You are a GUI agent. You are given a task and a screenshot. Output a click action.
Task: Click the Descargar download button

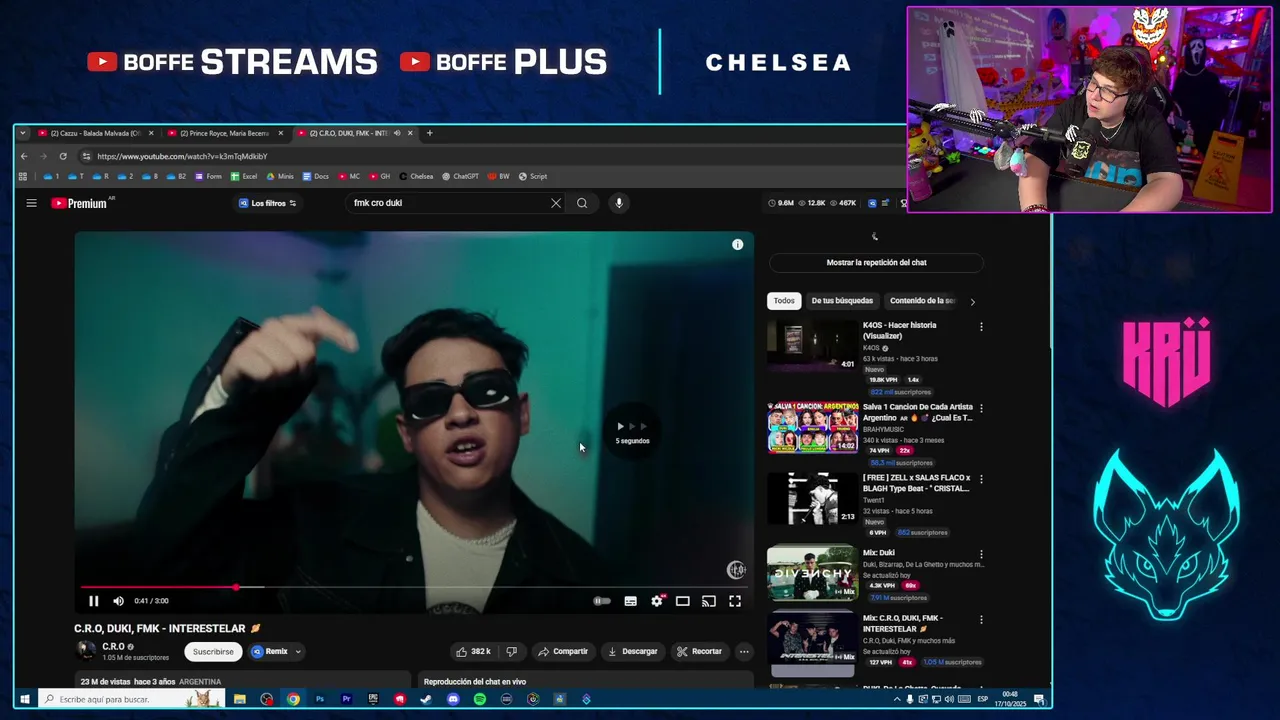click(633, 651)
